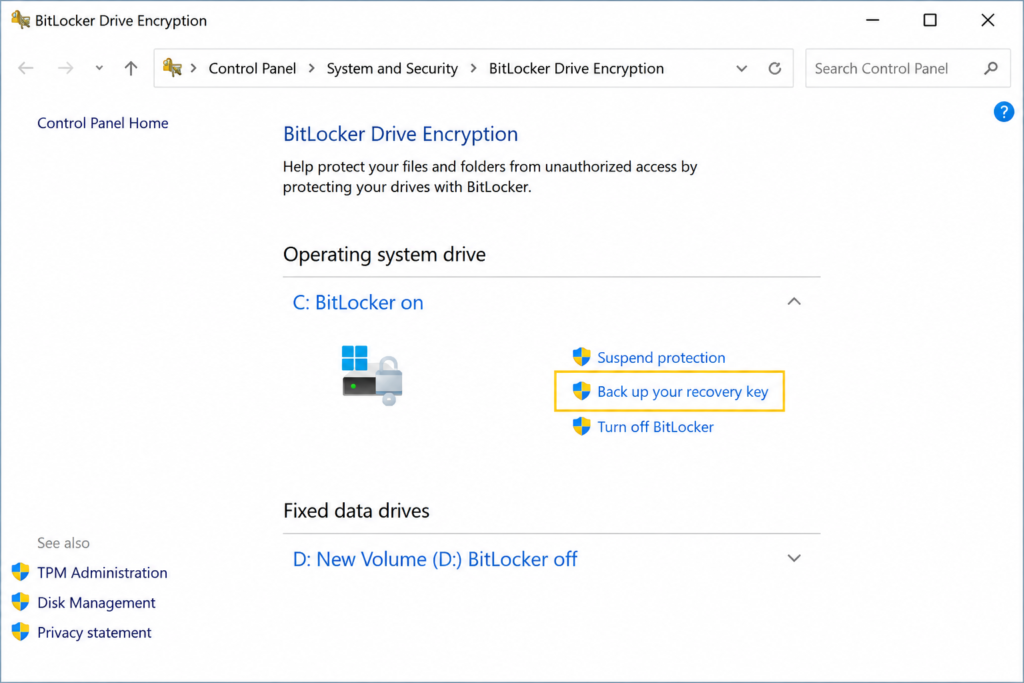Click D: New Volume BitLocker off heading
The width and height of the screenshot is (1024, 683).
point(435,560)
